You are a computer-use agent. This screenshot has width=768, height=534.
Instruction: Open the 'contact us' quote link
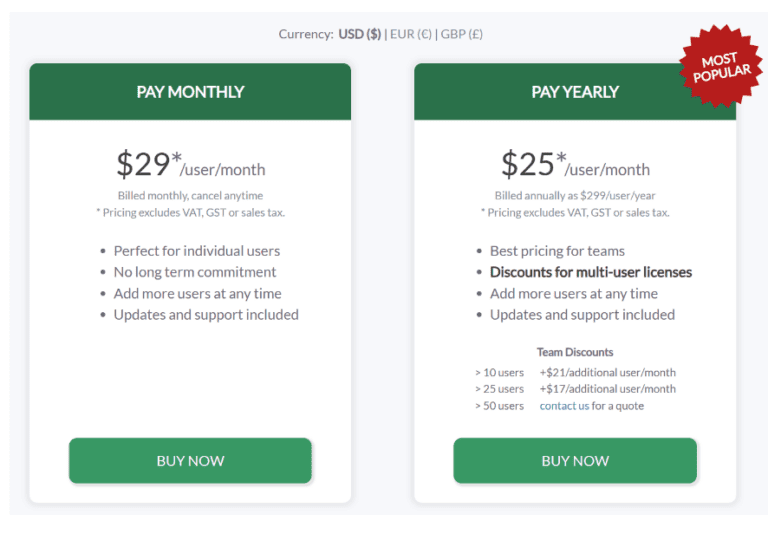click(564, 406)
